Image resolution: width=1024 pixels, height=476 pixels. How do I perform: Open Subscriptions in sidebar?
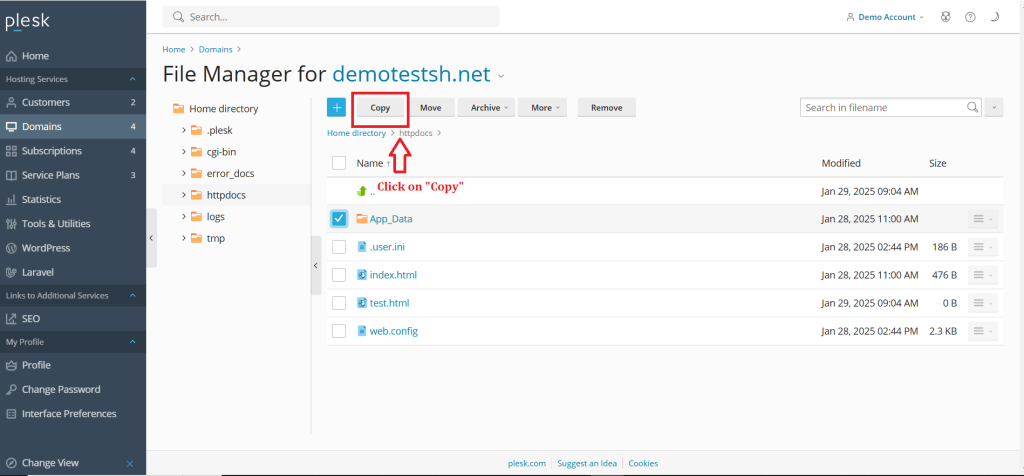73,151
